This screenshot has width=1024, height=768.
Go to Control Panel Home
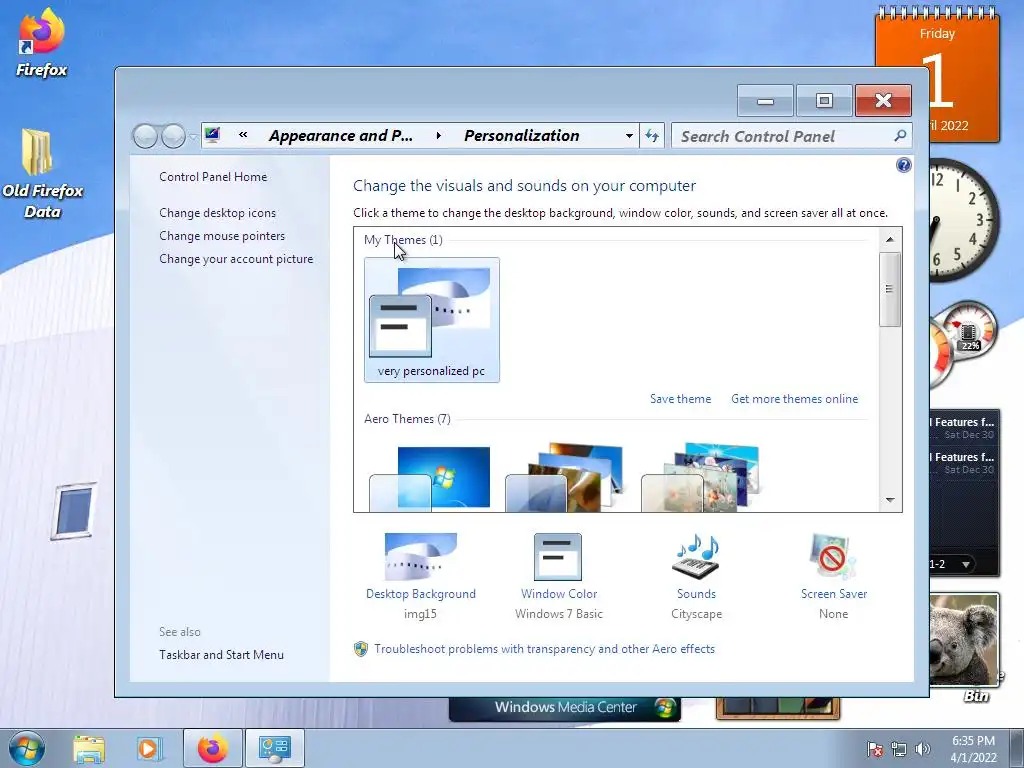pyautogui.click(x=213, y=176)
